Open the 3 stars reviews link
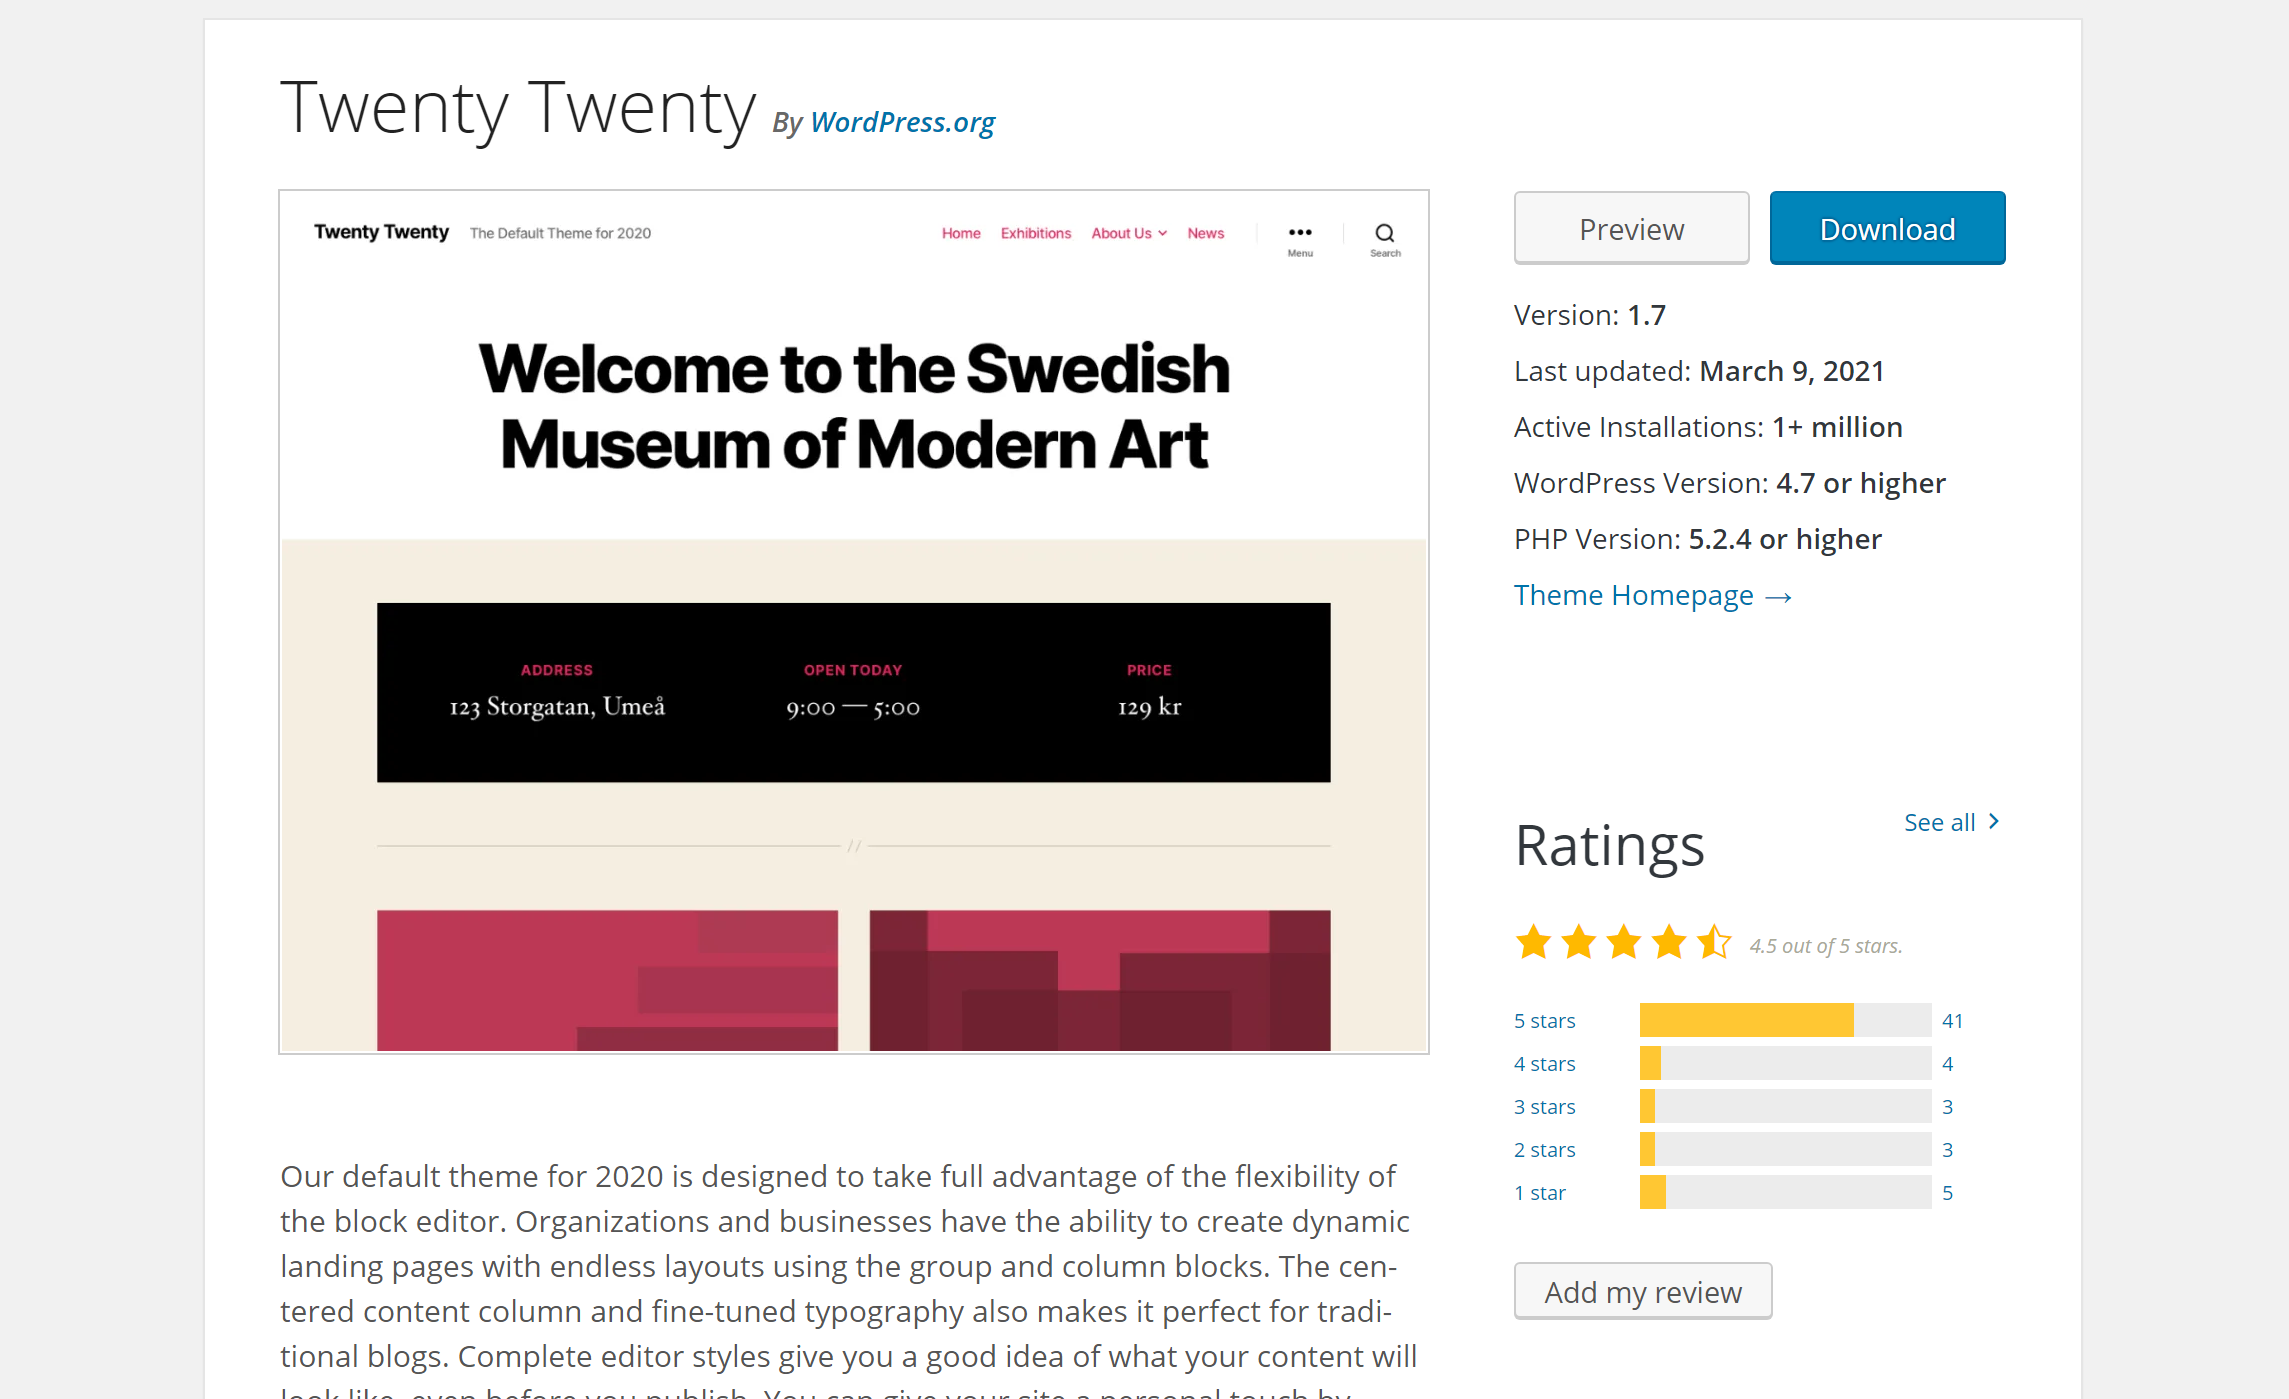 [1544, 1106]
